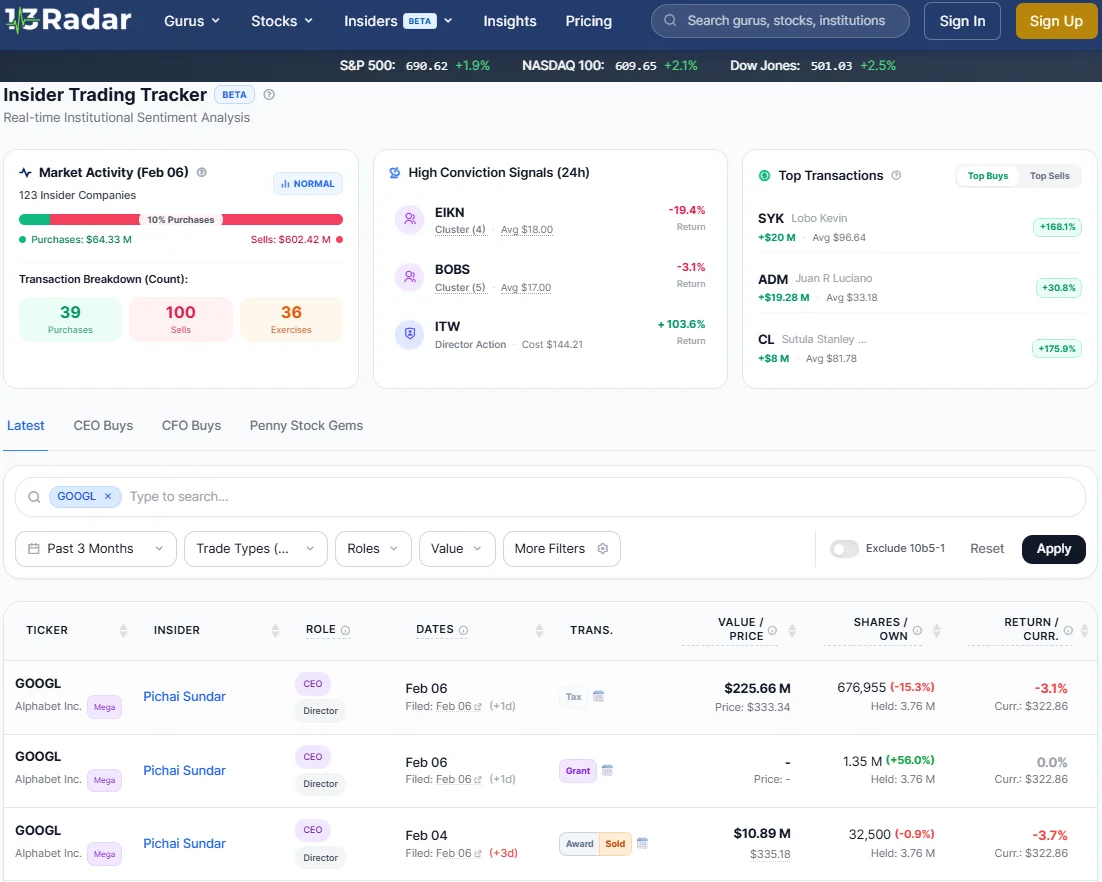
Task: Open the Roles filter dropdown
Action: [373, 548]
